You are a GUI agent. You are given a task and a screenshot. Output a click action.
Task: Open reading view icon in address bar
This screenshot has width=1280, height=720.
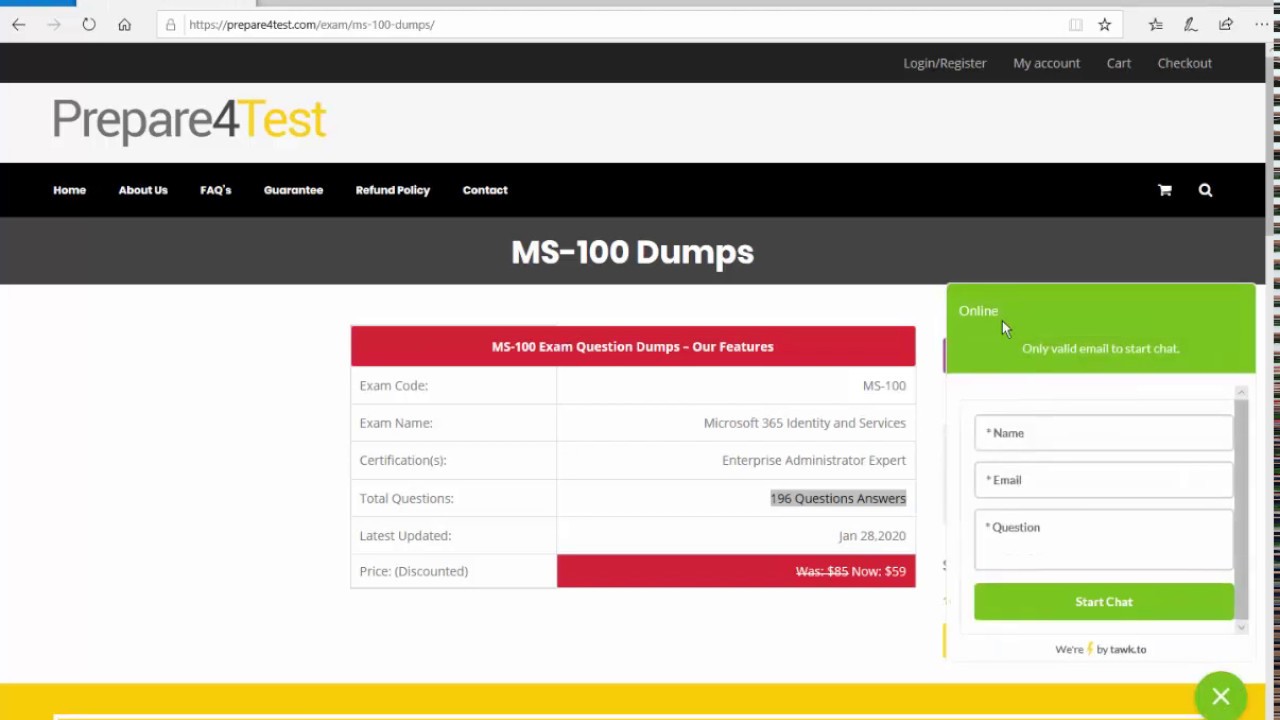[1076, 24]
